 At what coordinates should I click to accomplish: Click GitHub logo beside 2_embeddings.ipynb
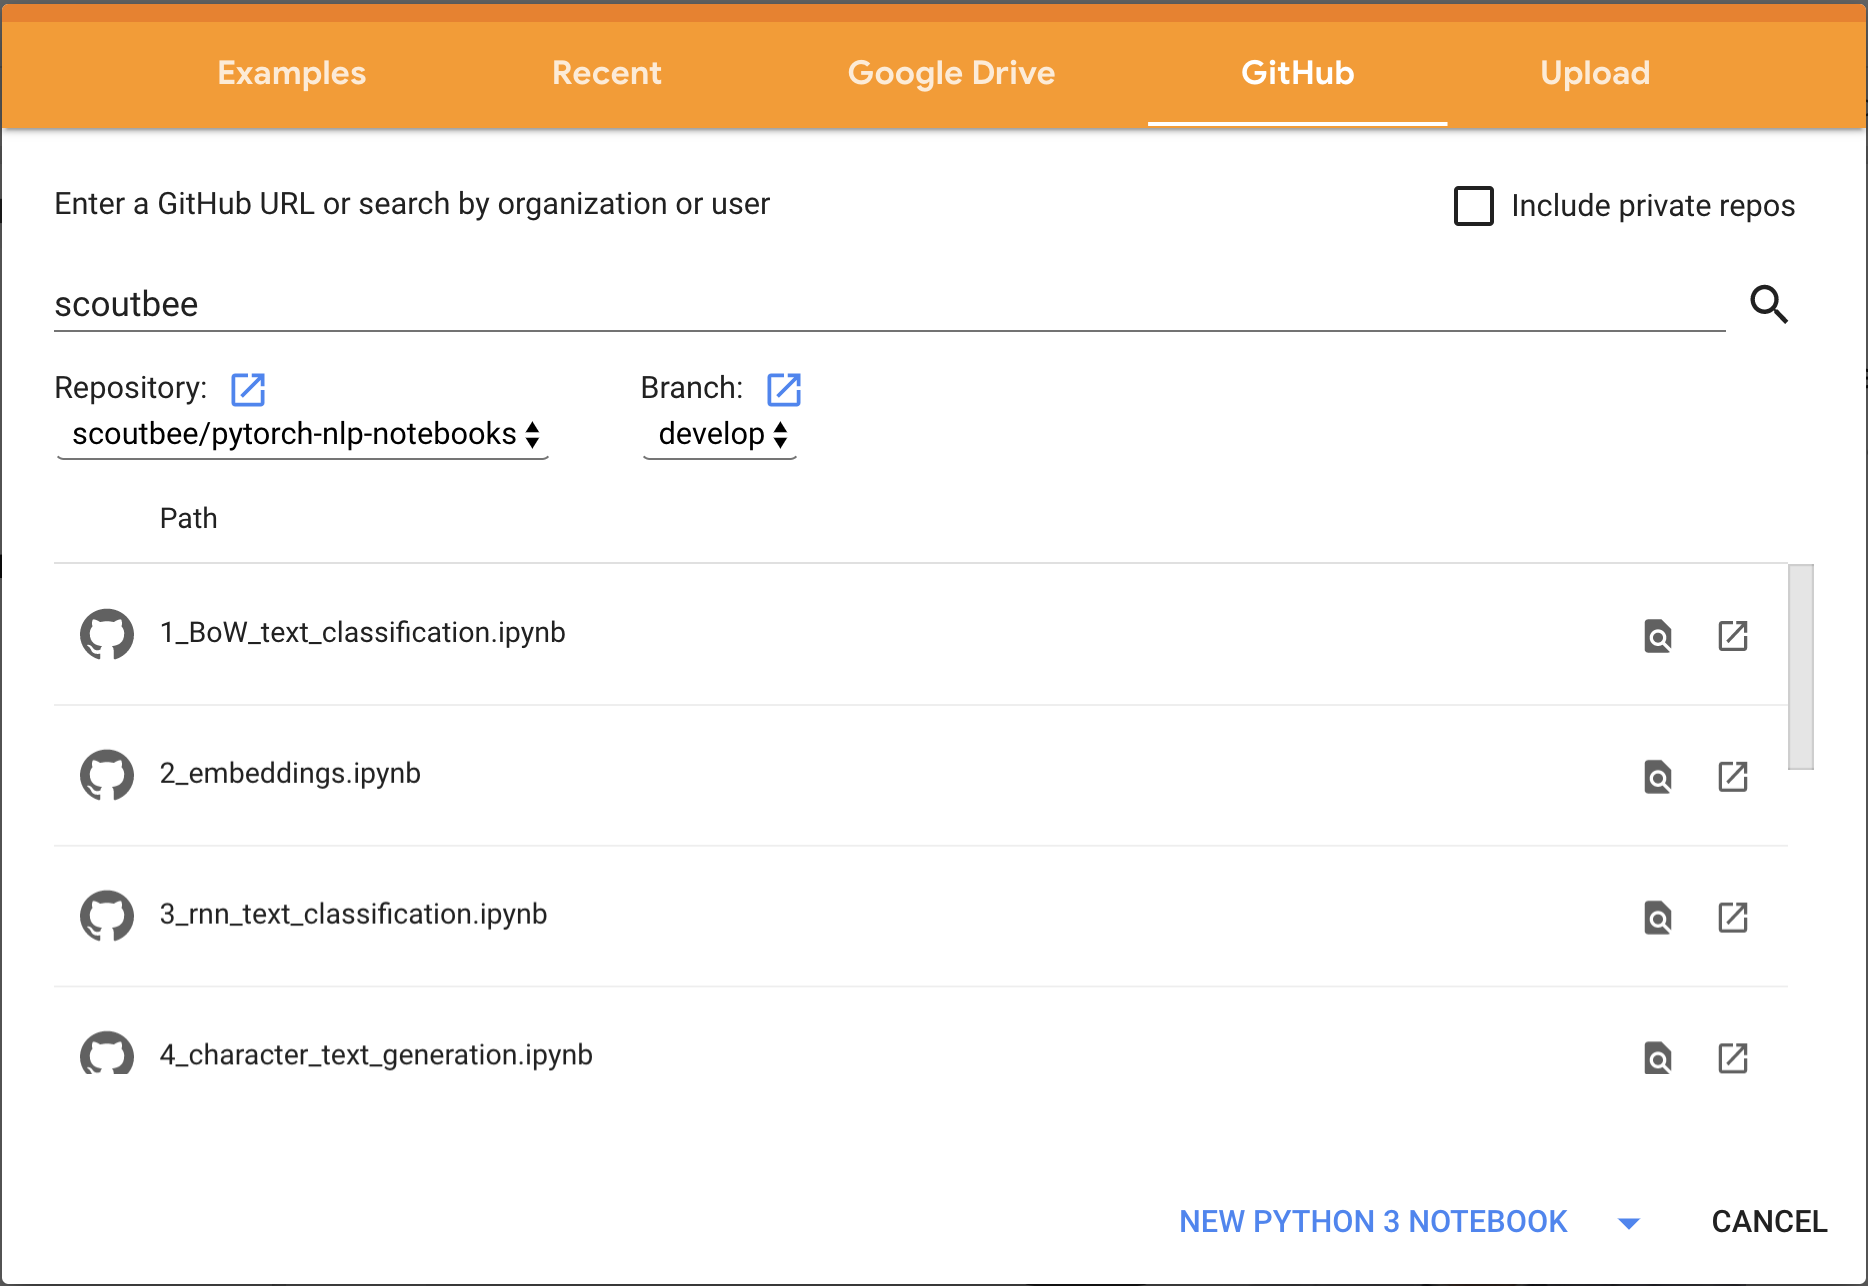(107, 775)
